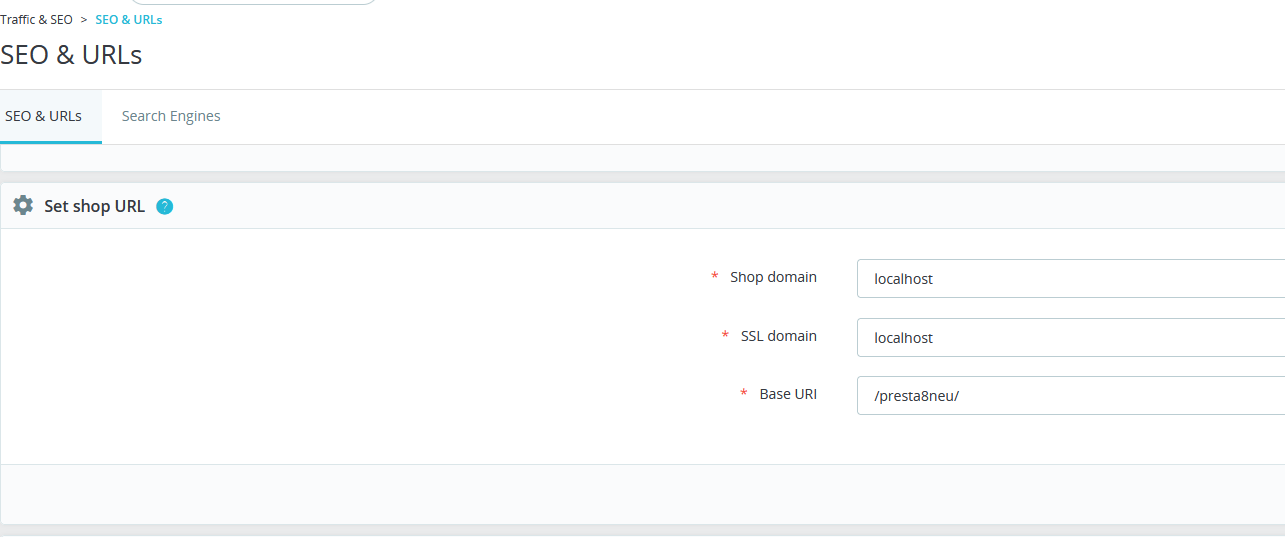Screen dimensions: 1285x537
Task: Click the breadcrumb separator arrow
Action: (x=84, y=20)
